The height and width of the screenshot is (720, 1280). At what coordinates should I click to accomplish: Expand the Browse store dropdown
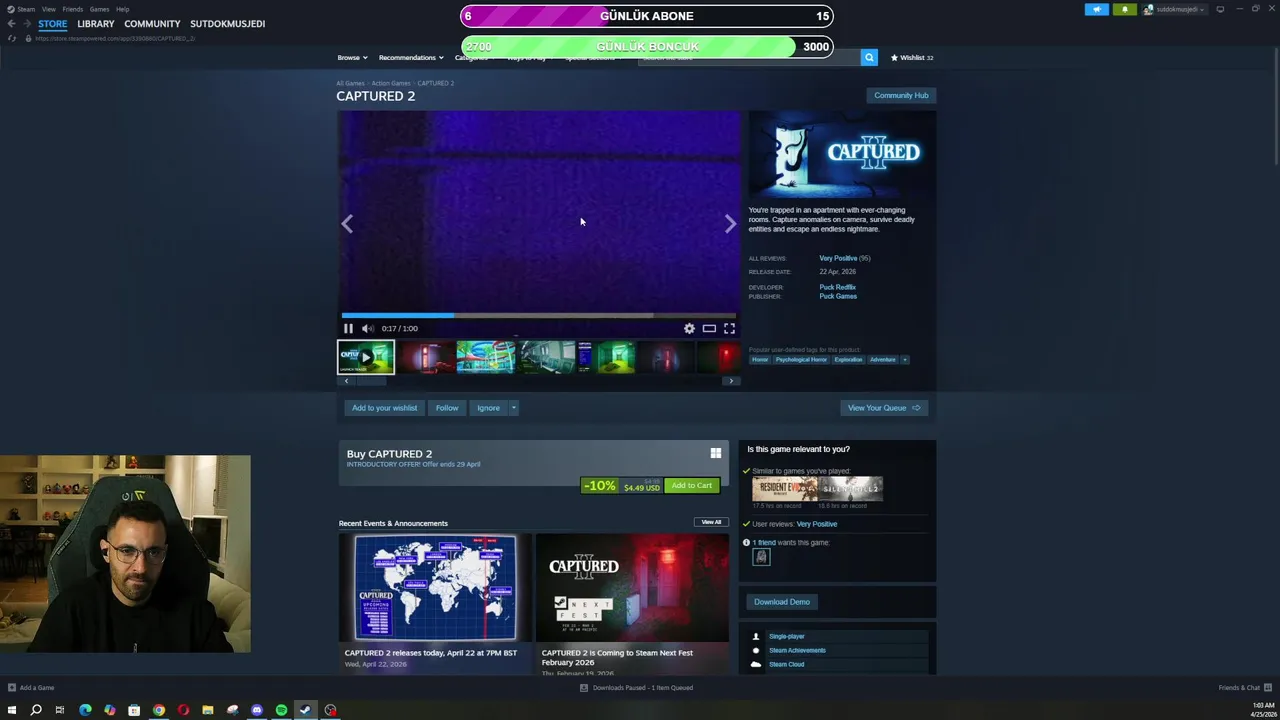[352, 57]
